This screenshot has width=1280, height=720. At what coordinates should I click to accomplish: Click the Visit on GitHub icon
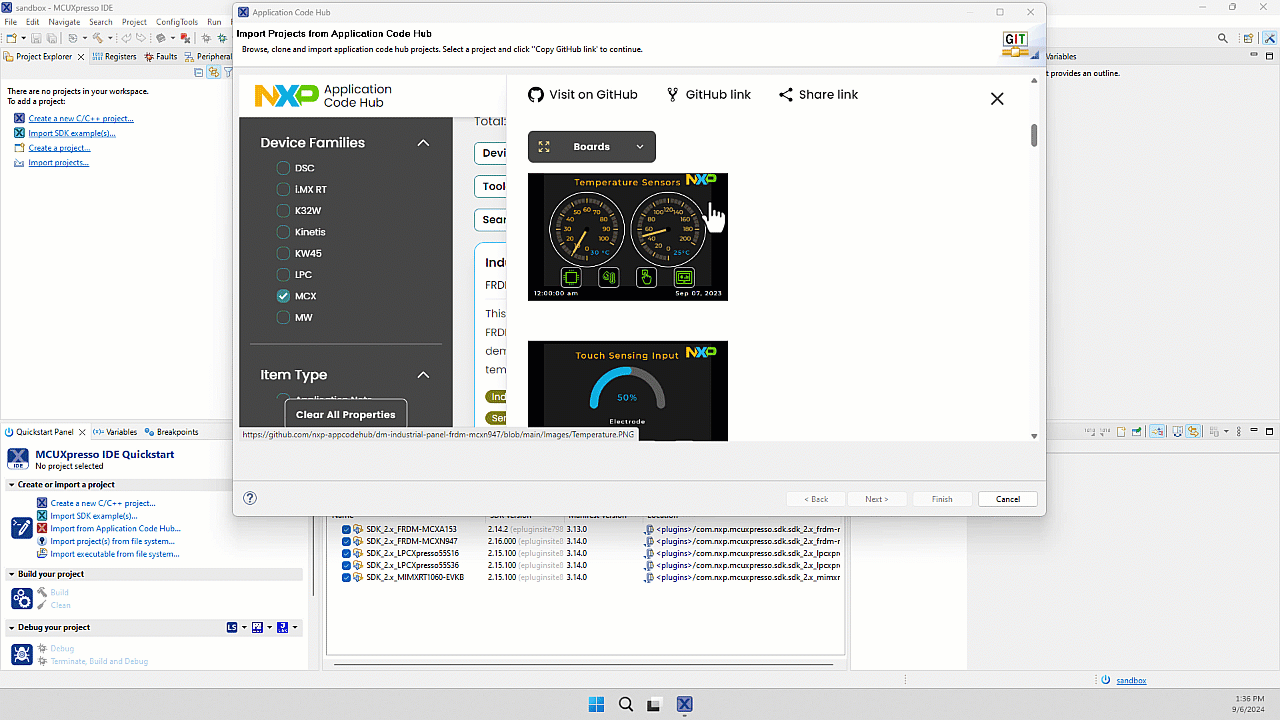[x=535, y=94]
